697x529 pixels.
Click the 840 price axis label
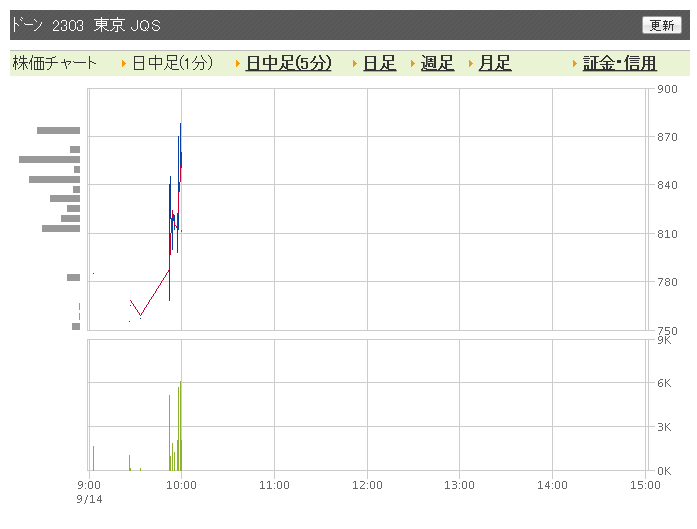point(667,185)
